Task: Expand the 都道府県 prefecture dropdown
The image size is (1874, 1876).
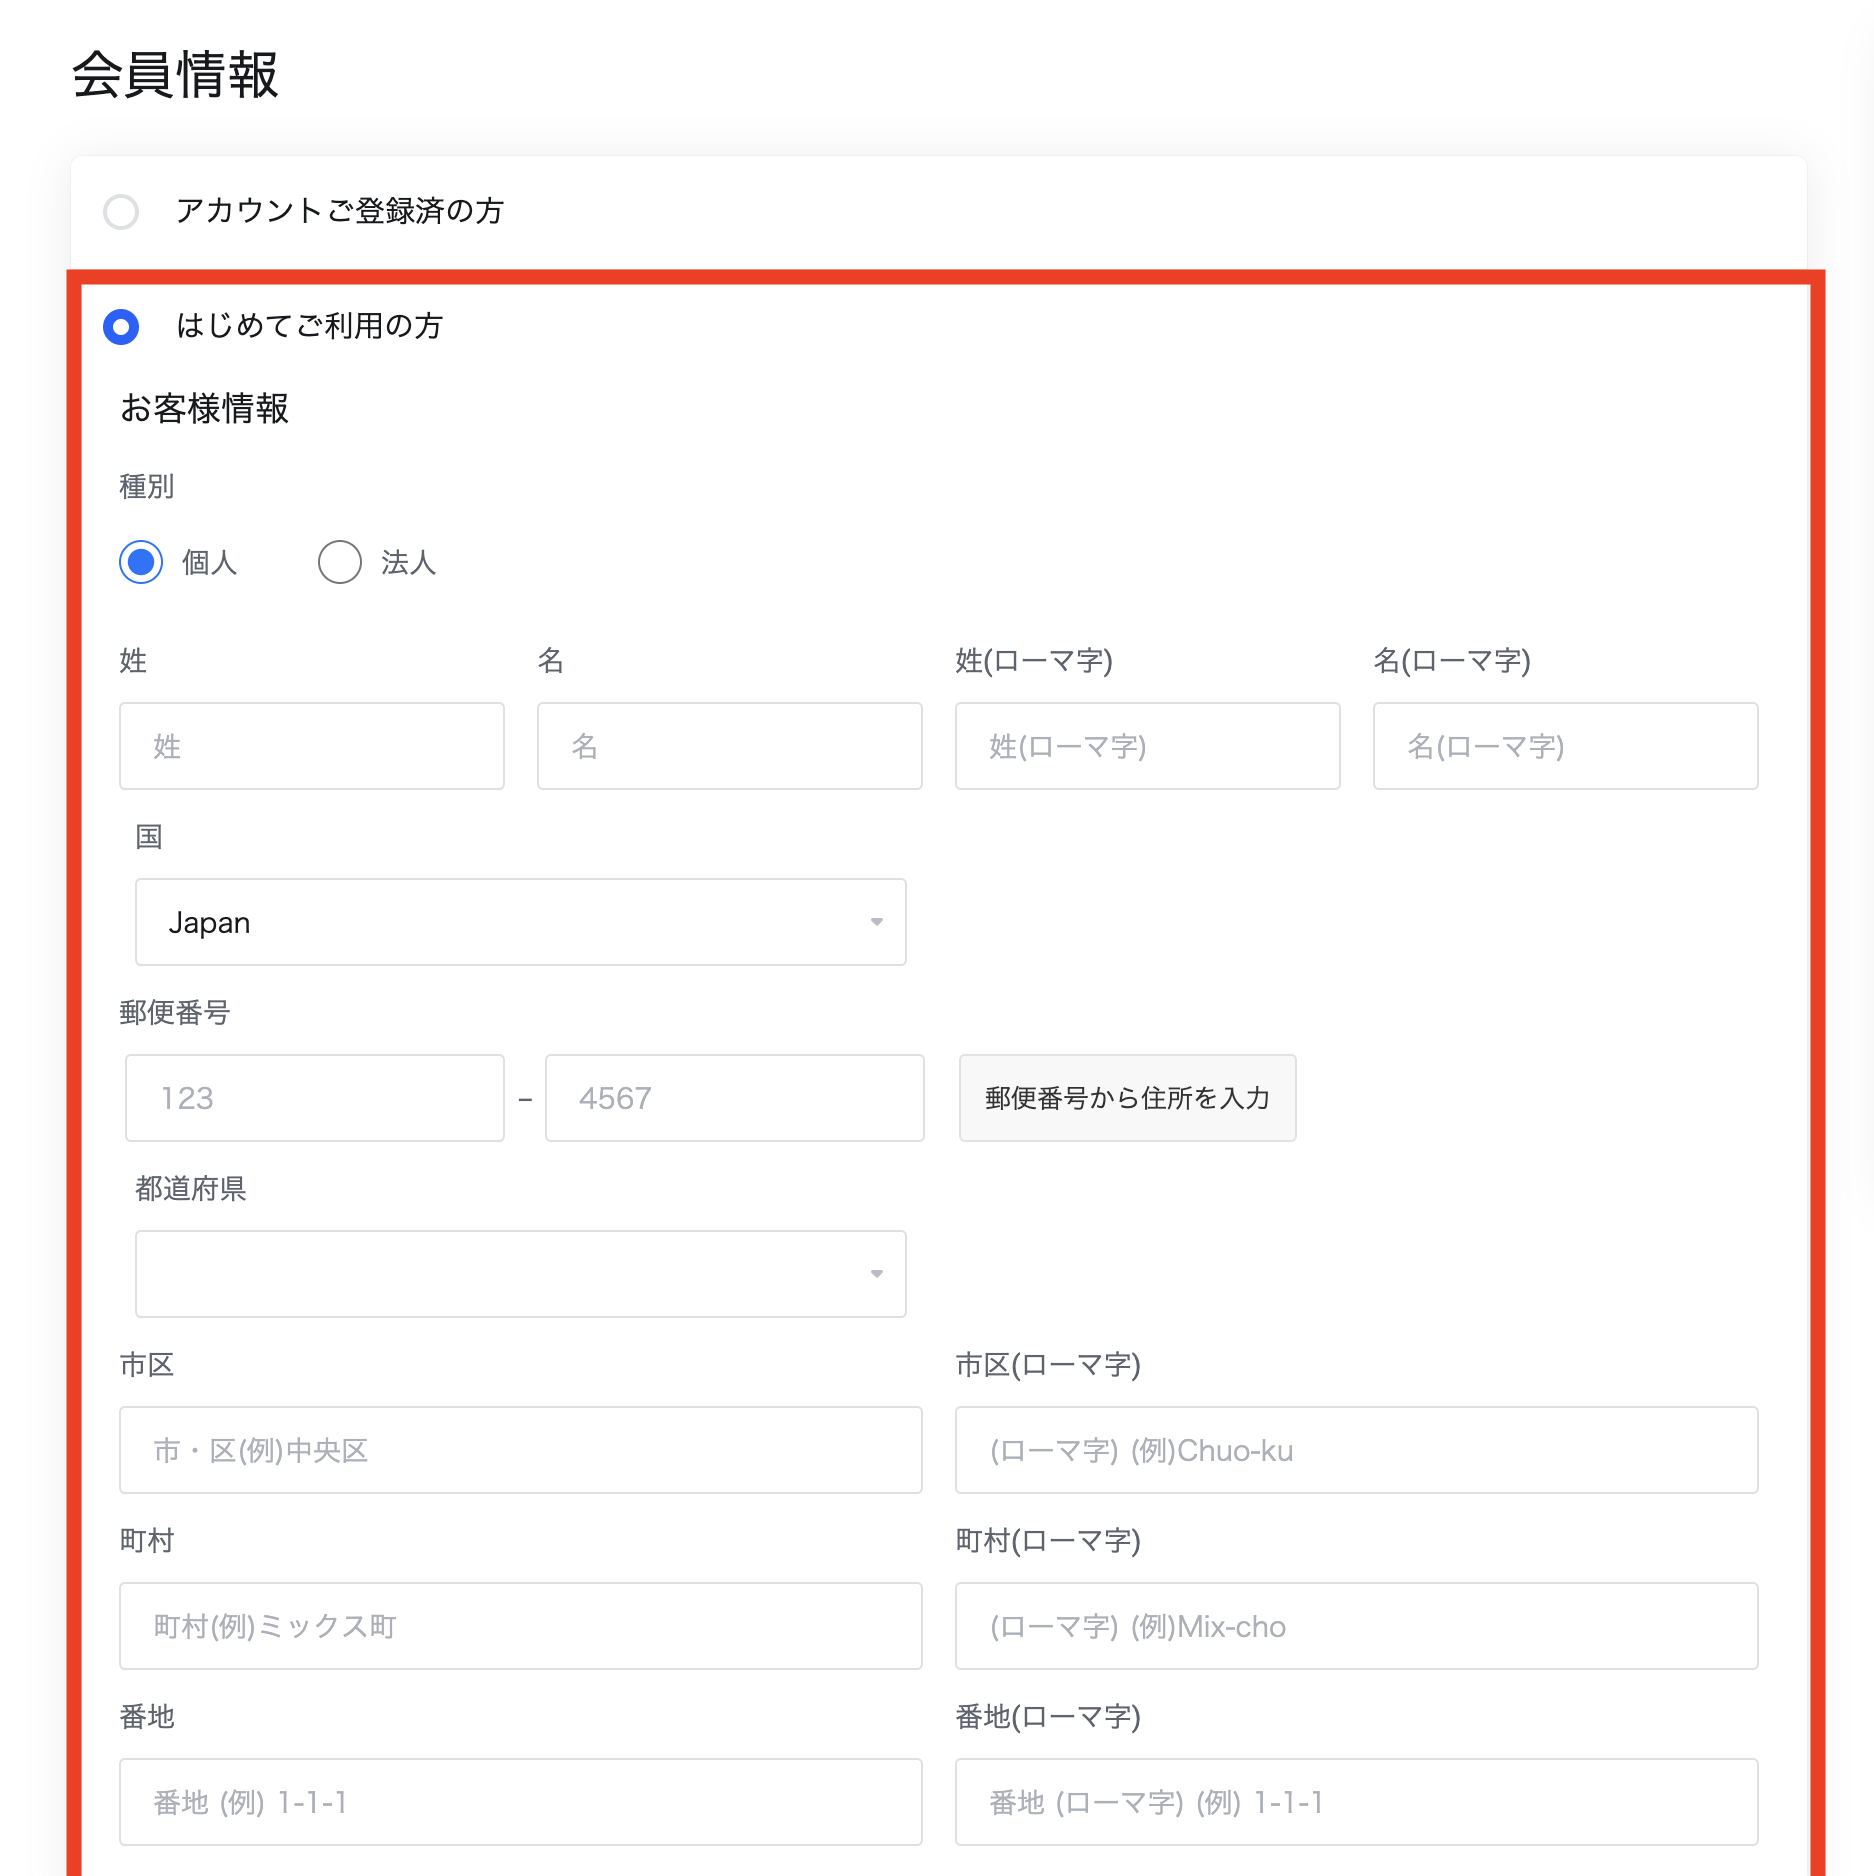Action: click(520, 1274)
